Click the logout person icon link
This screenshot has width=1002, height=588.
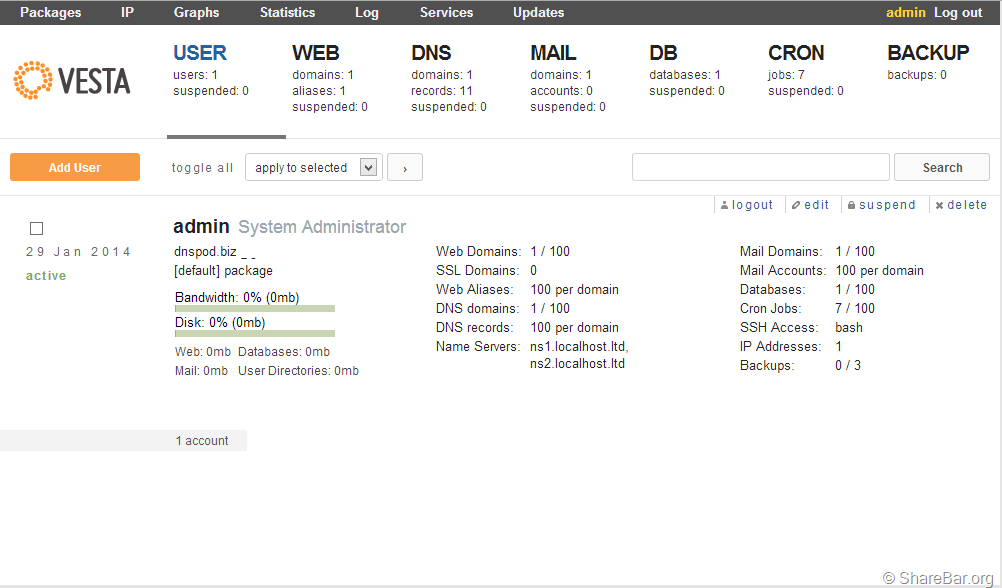tap(747, 205)
